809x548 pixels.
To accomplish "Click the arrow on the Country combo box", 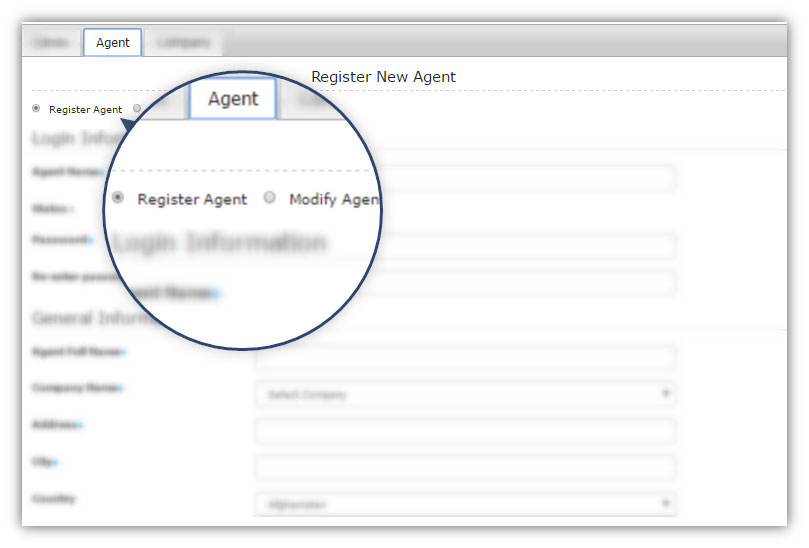I will [665, 503].
